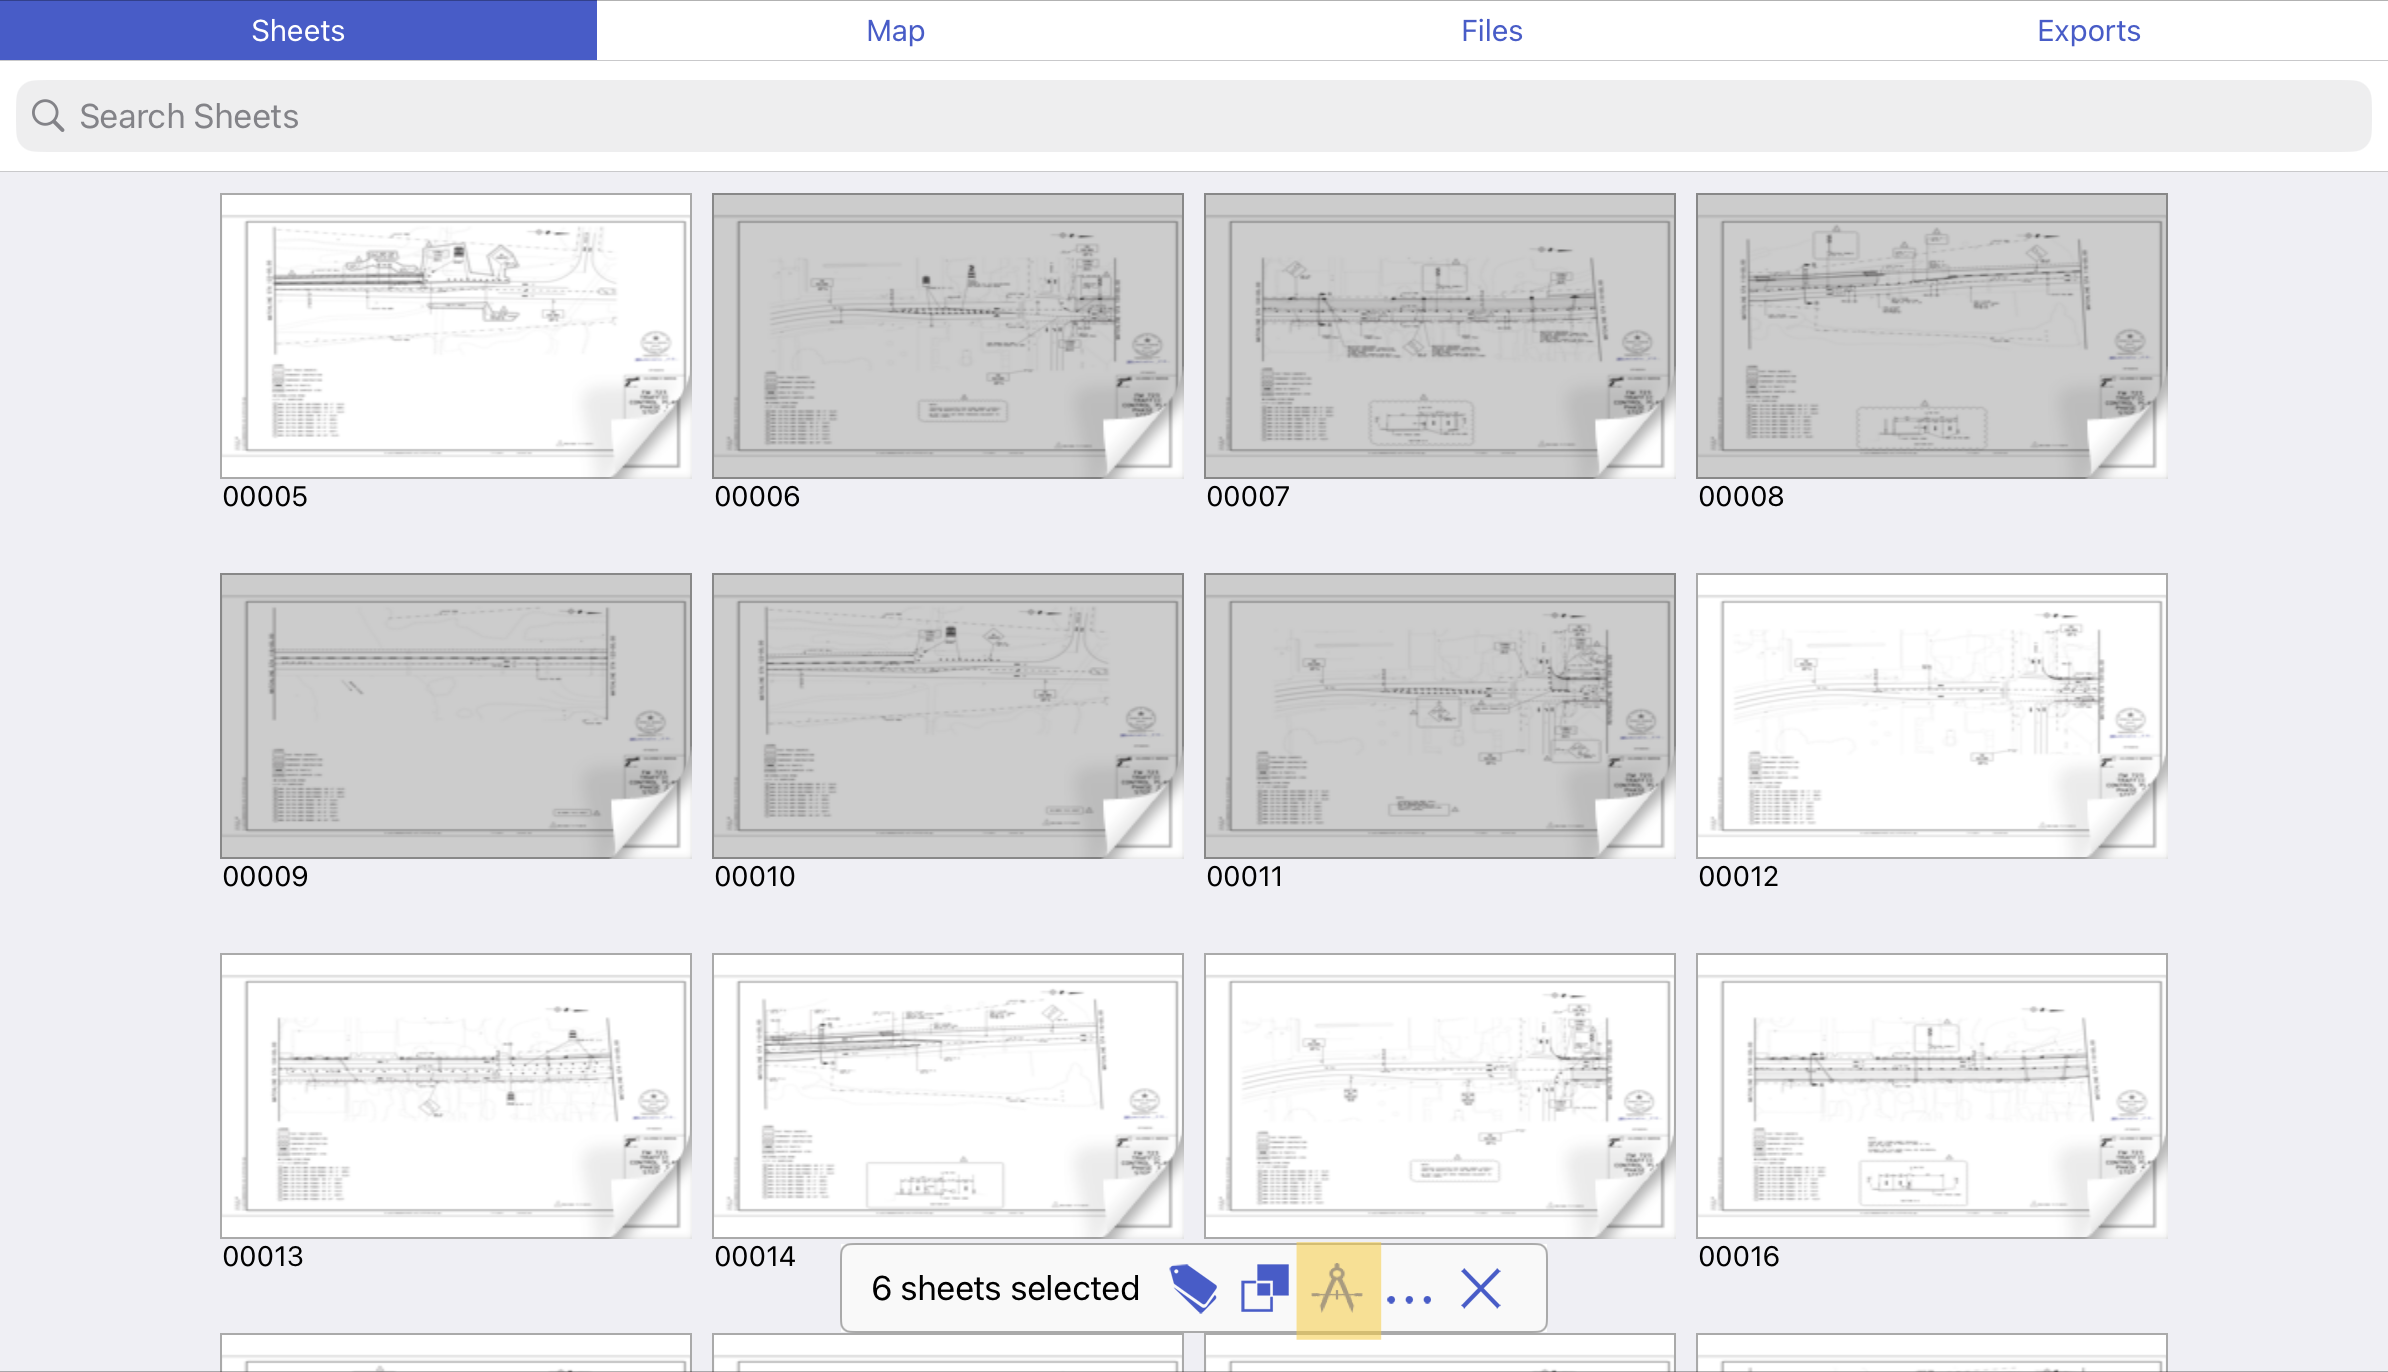Click the 6 sheets selected label

point(1005,1288)
